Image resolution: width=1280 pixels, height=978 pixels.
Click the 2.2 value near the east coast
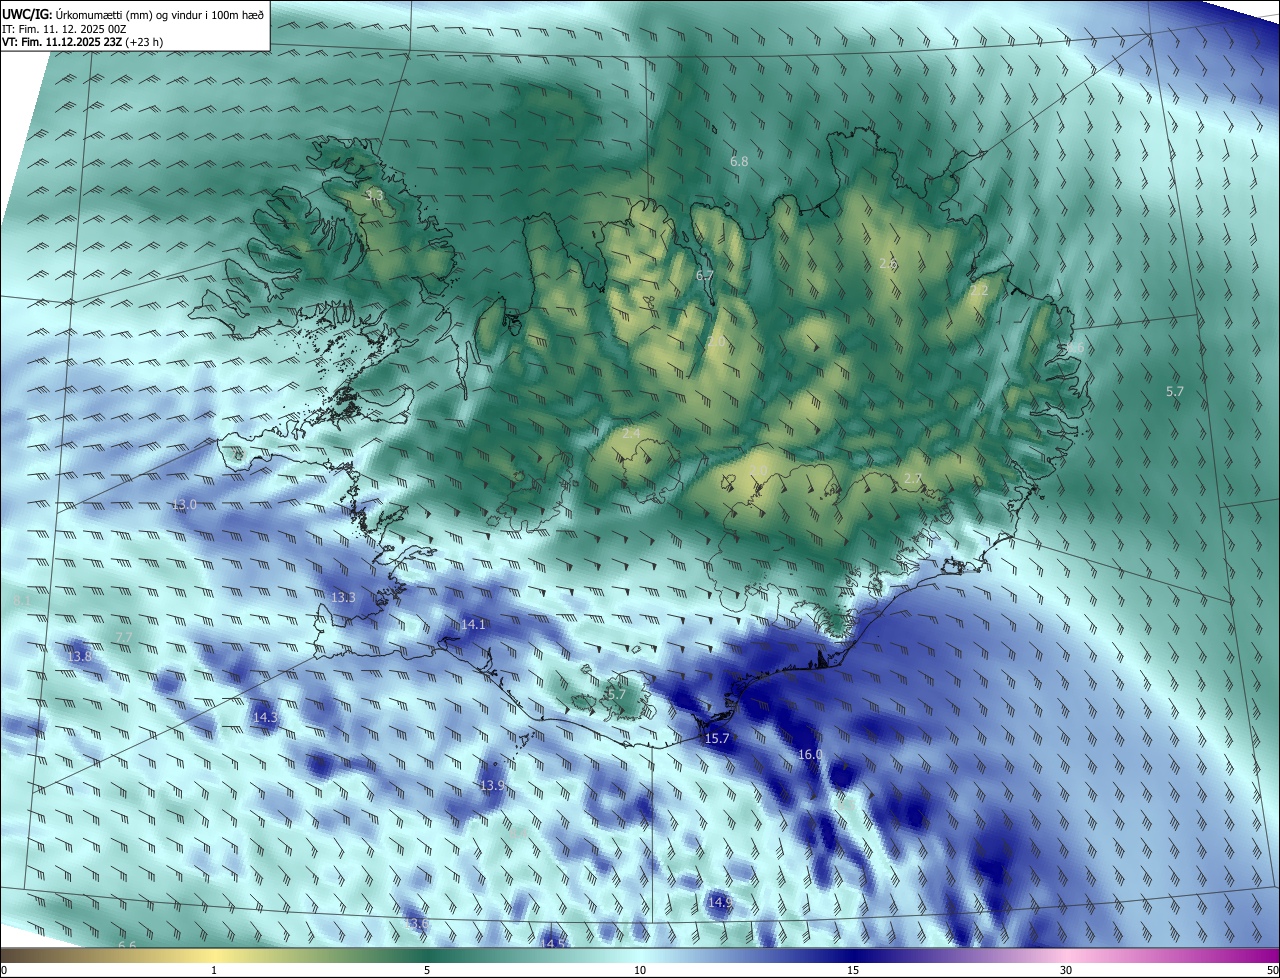(x=978, y=290)
